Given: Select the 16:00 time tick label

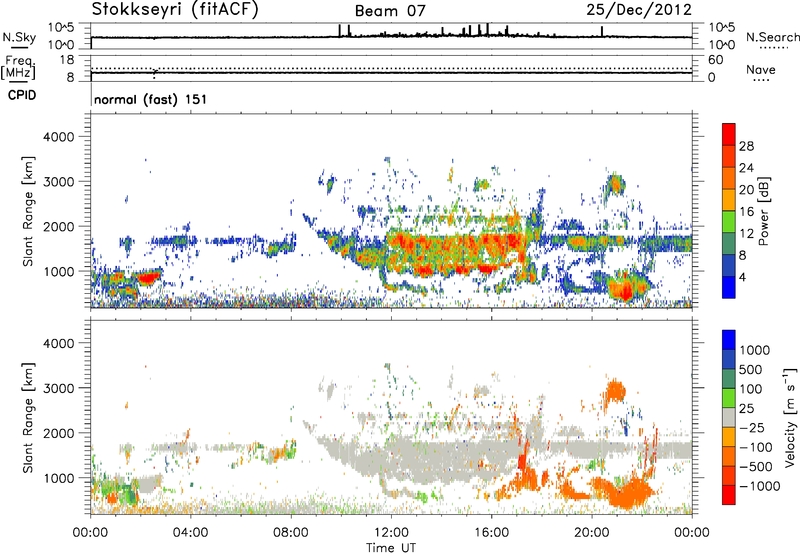Looking at the screenshot, I should (x=491, y=533).
